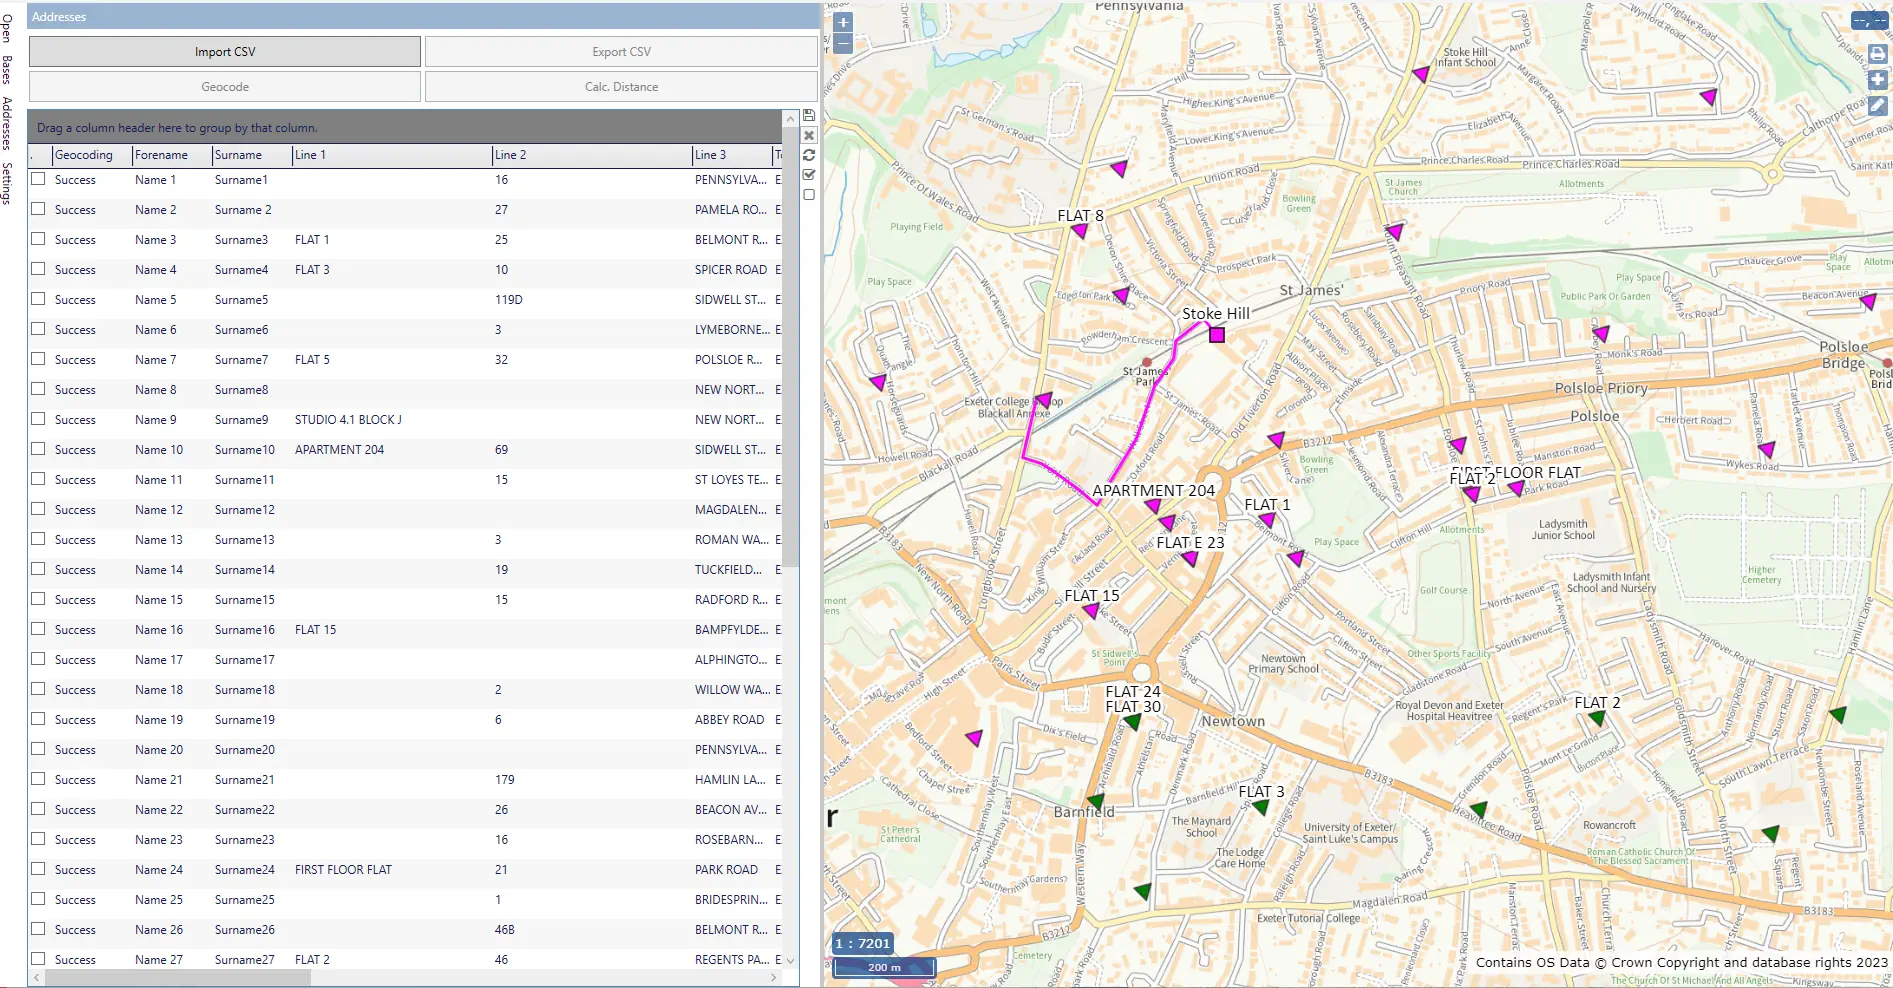Screen dimensions: 1893x988
Task: Select the ABBEY ROAD cell
Action: point(732,720)
